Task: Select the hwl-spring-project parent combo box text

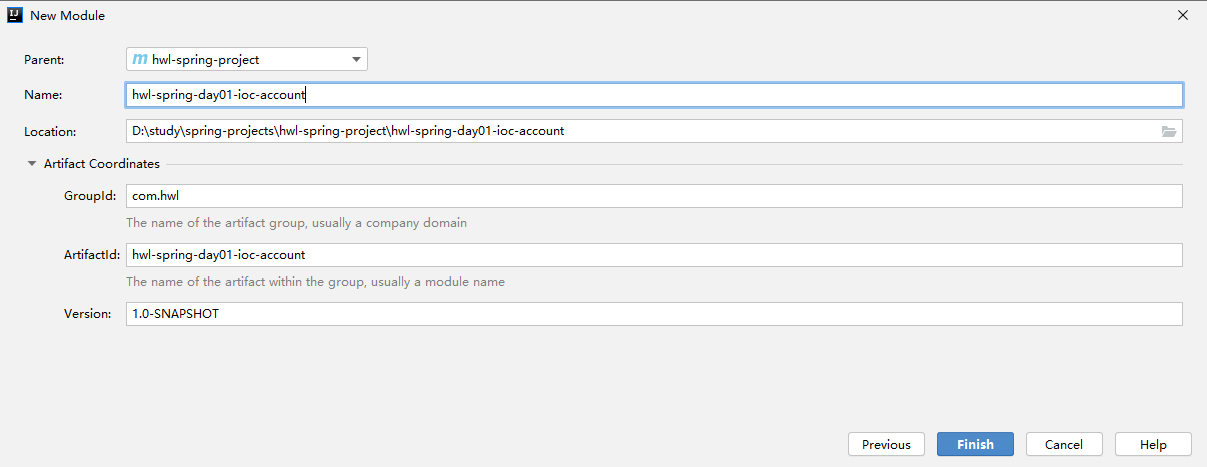Action: (x=206, y=60)
